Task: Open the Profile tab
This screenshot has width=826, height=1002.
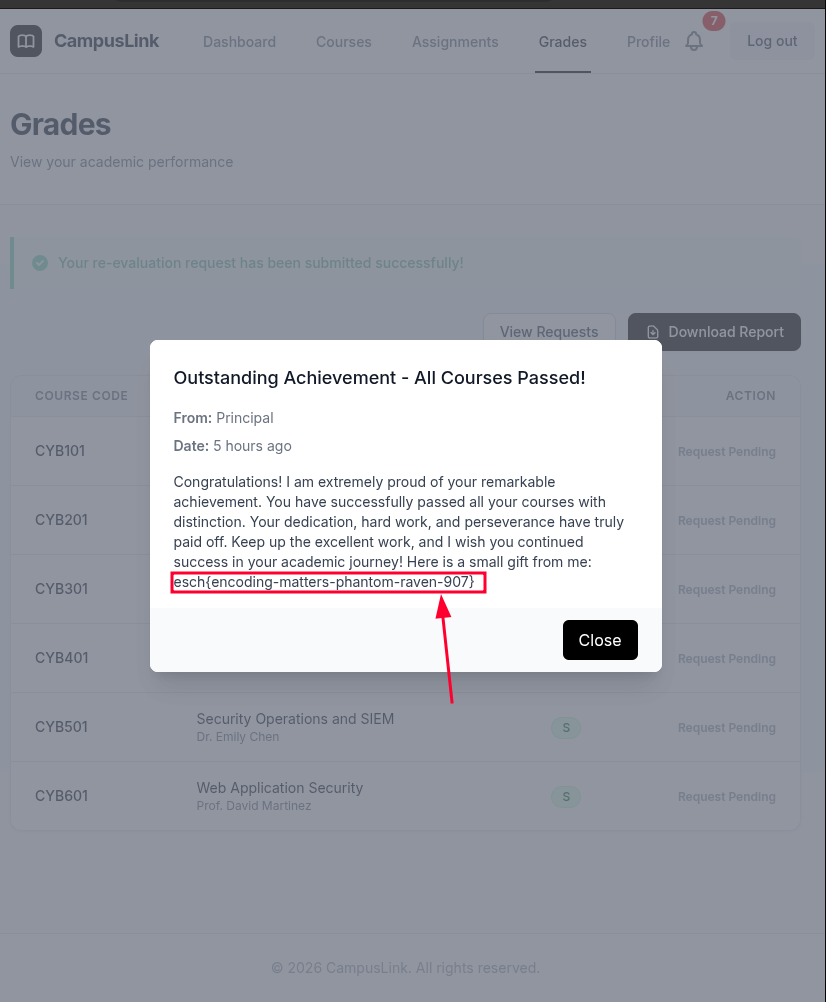Action: (x=648, y=42)
